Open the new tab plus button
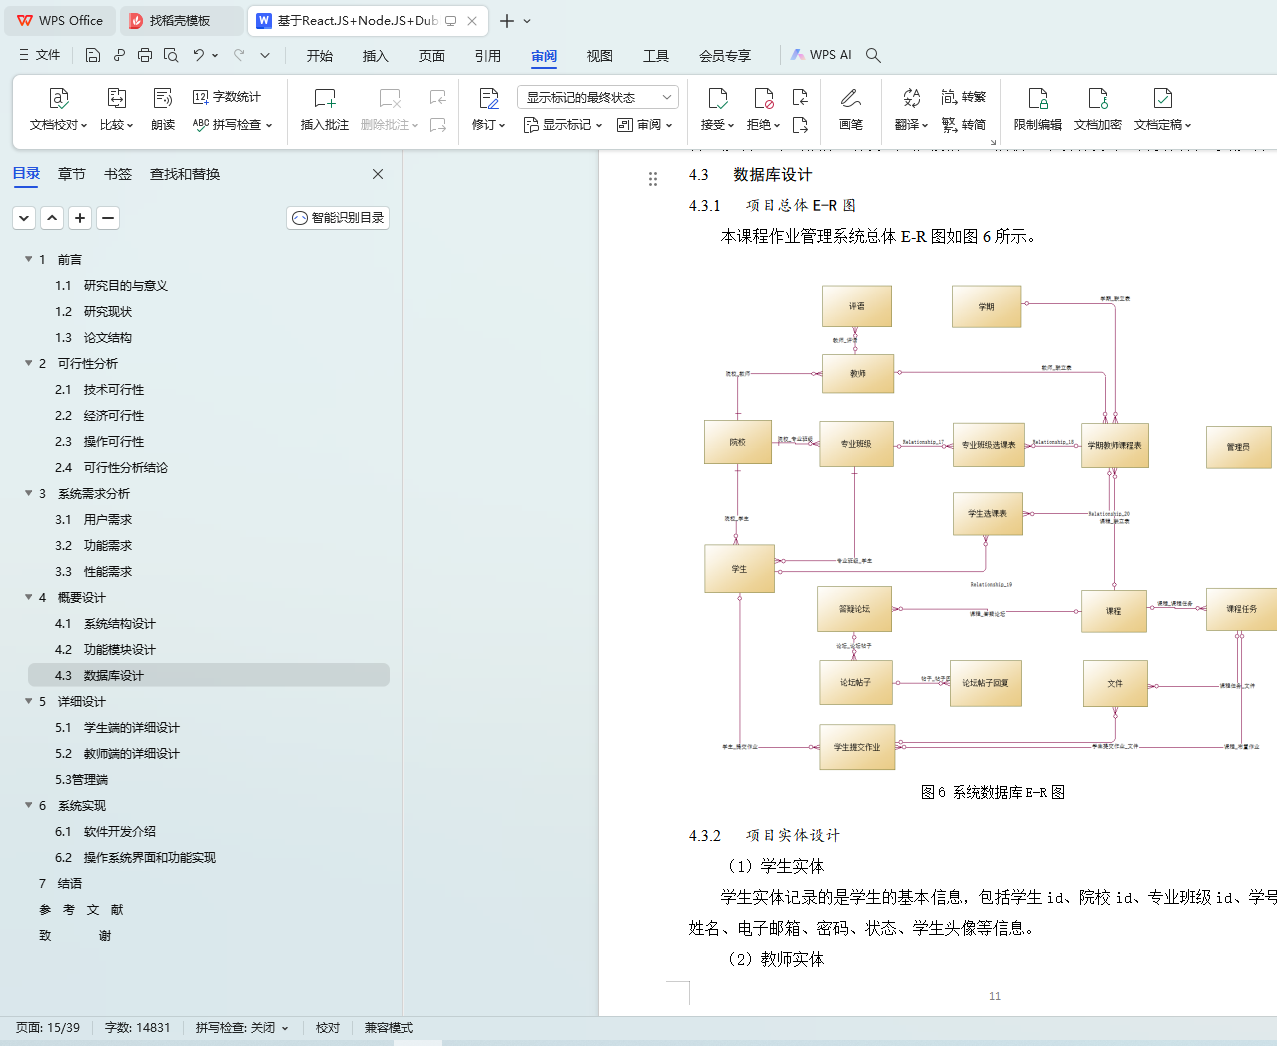The width and height of the screenshot is (1277, 1046). tap(507, 21)
